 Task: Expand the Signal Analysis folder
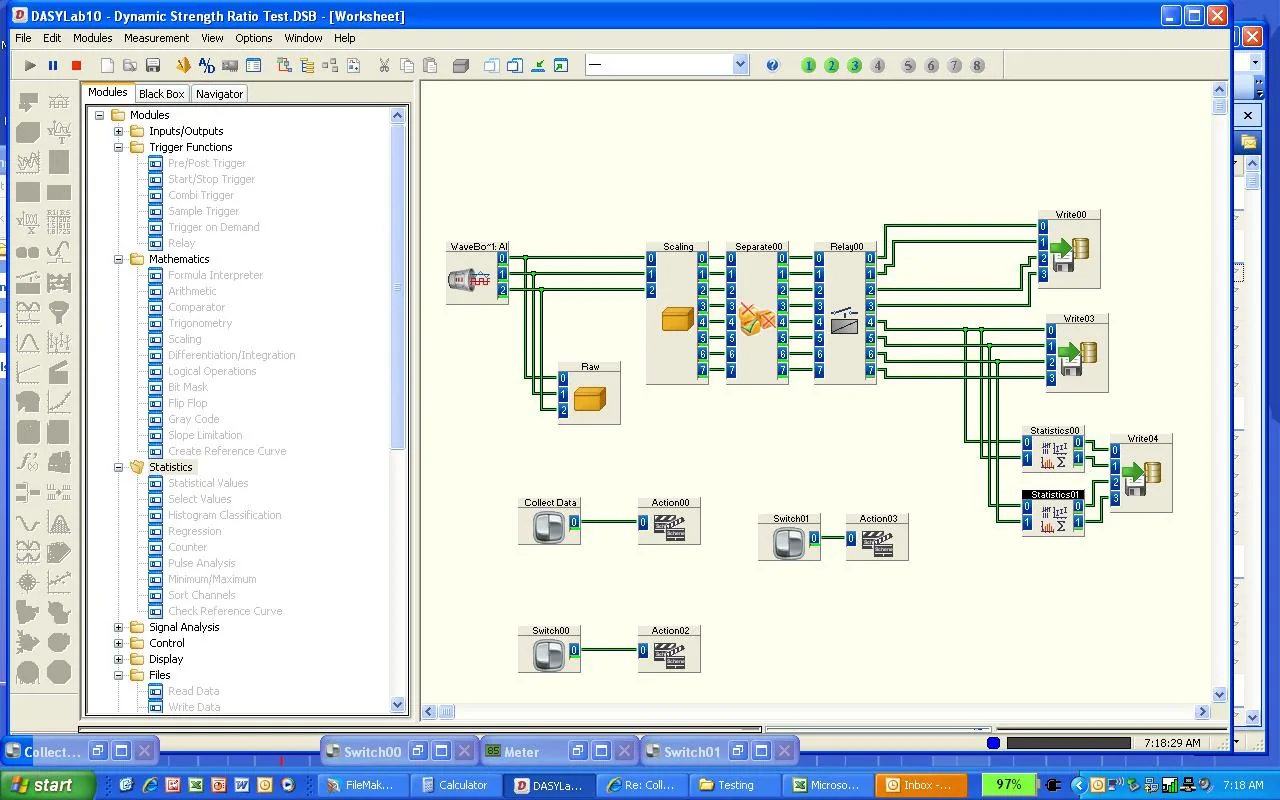(119, 627)
